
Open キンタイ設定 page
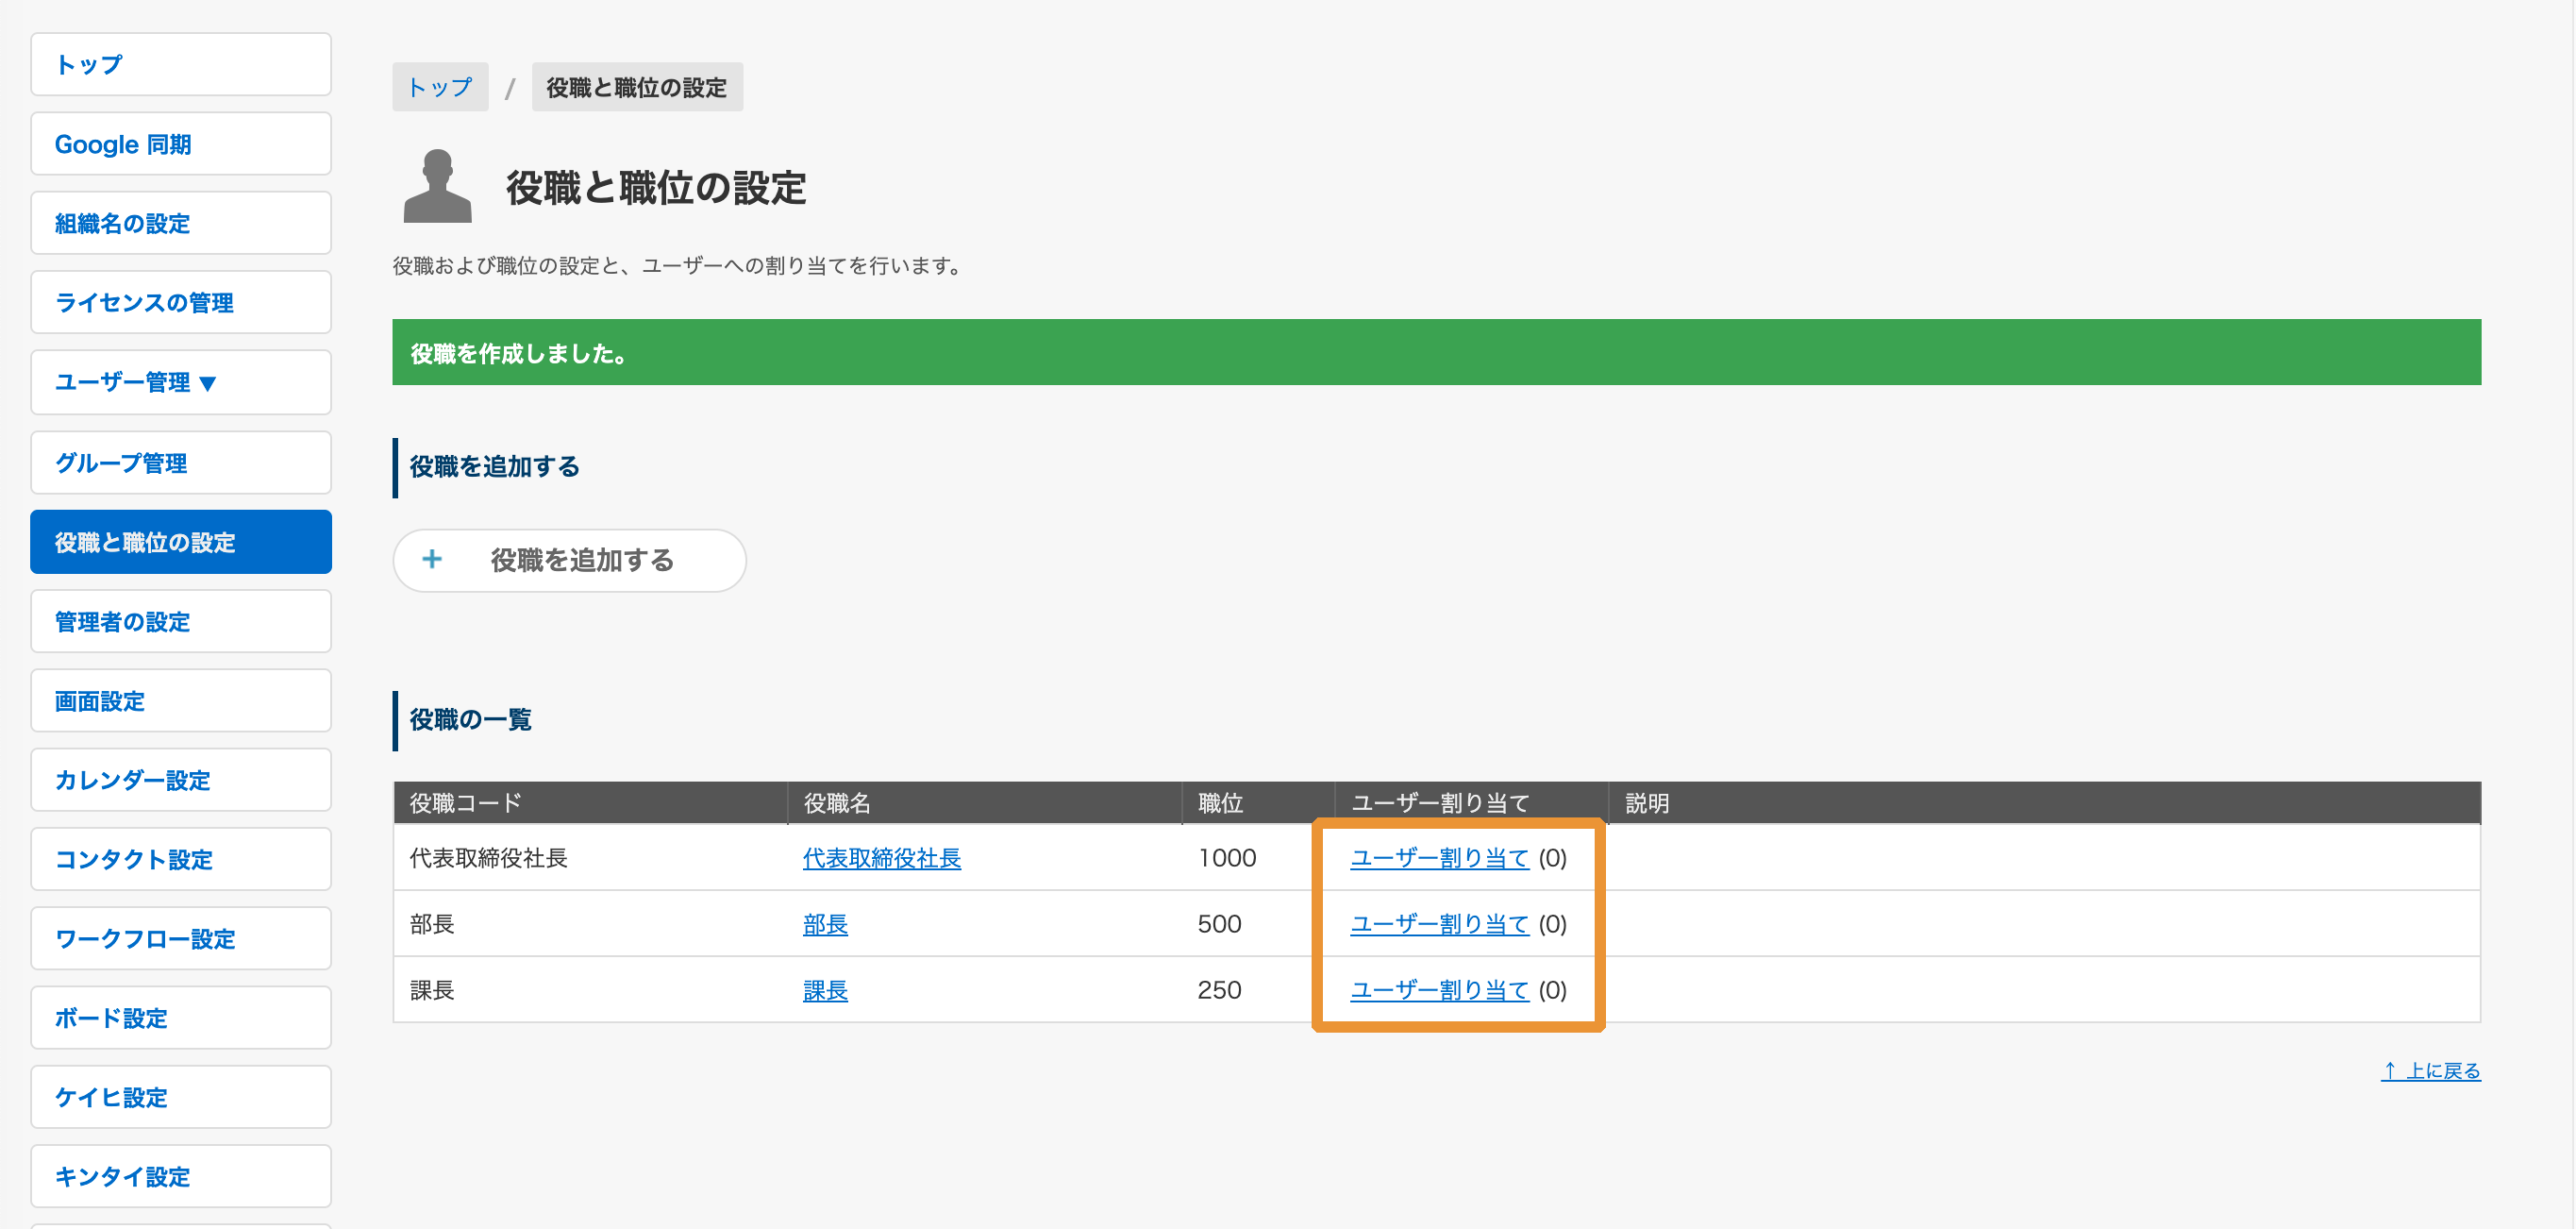point(181,1176)
